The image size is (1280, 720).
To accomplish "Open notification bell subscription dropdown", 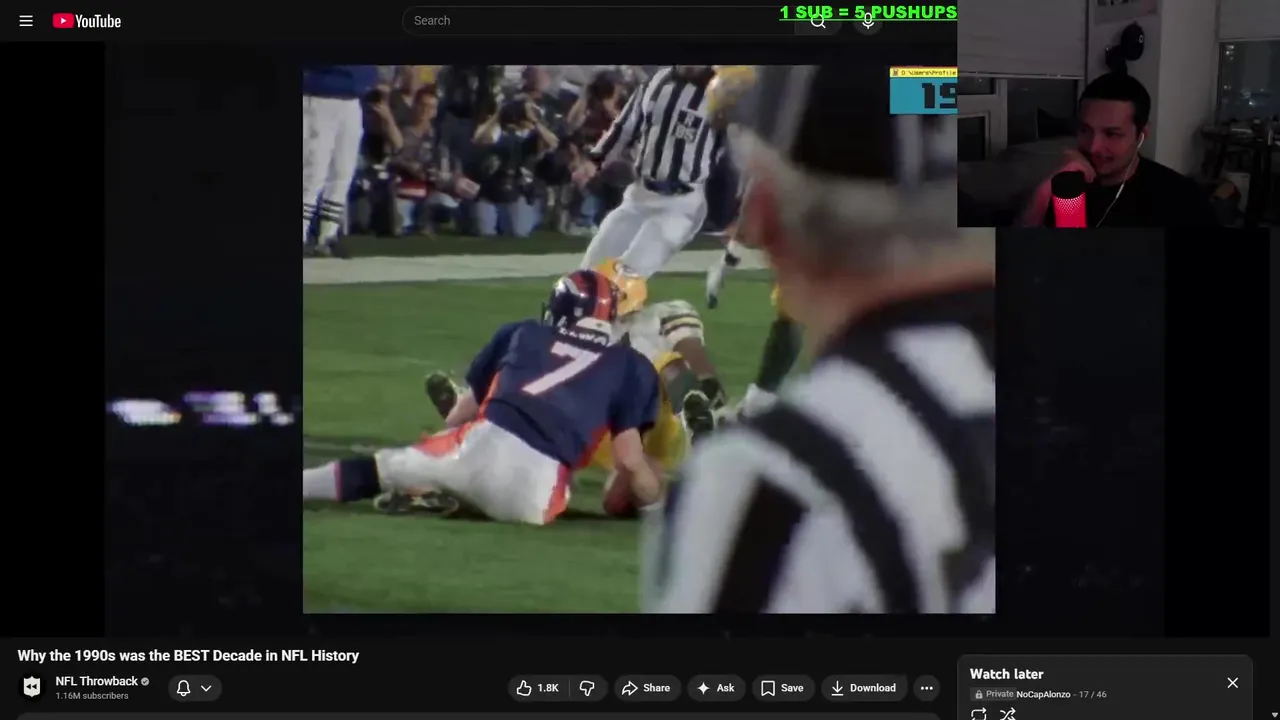I will (x=194, y=688).
